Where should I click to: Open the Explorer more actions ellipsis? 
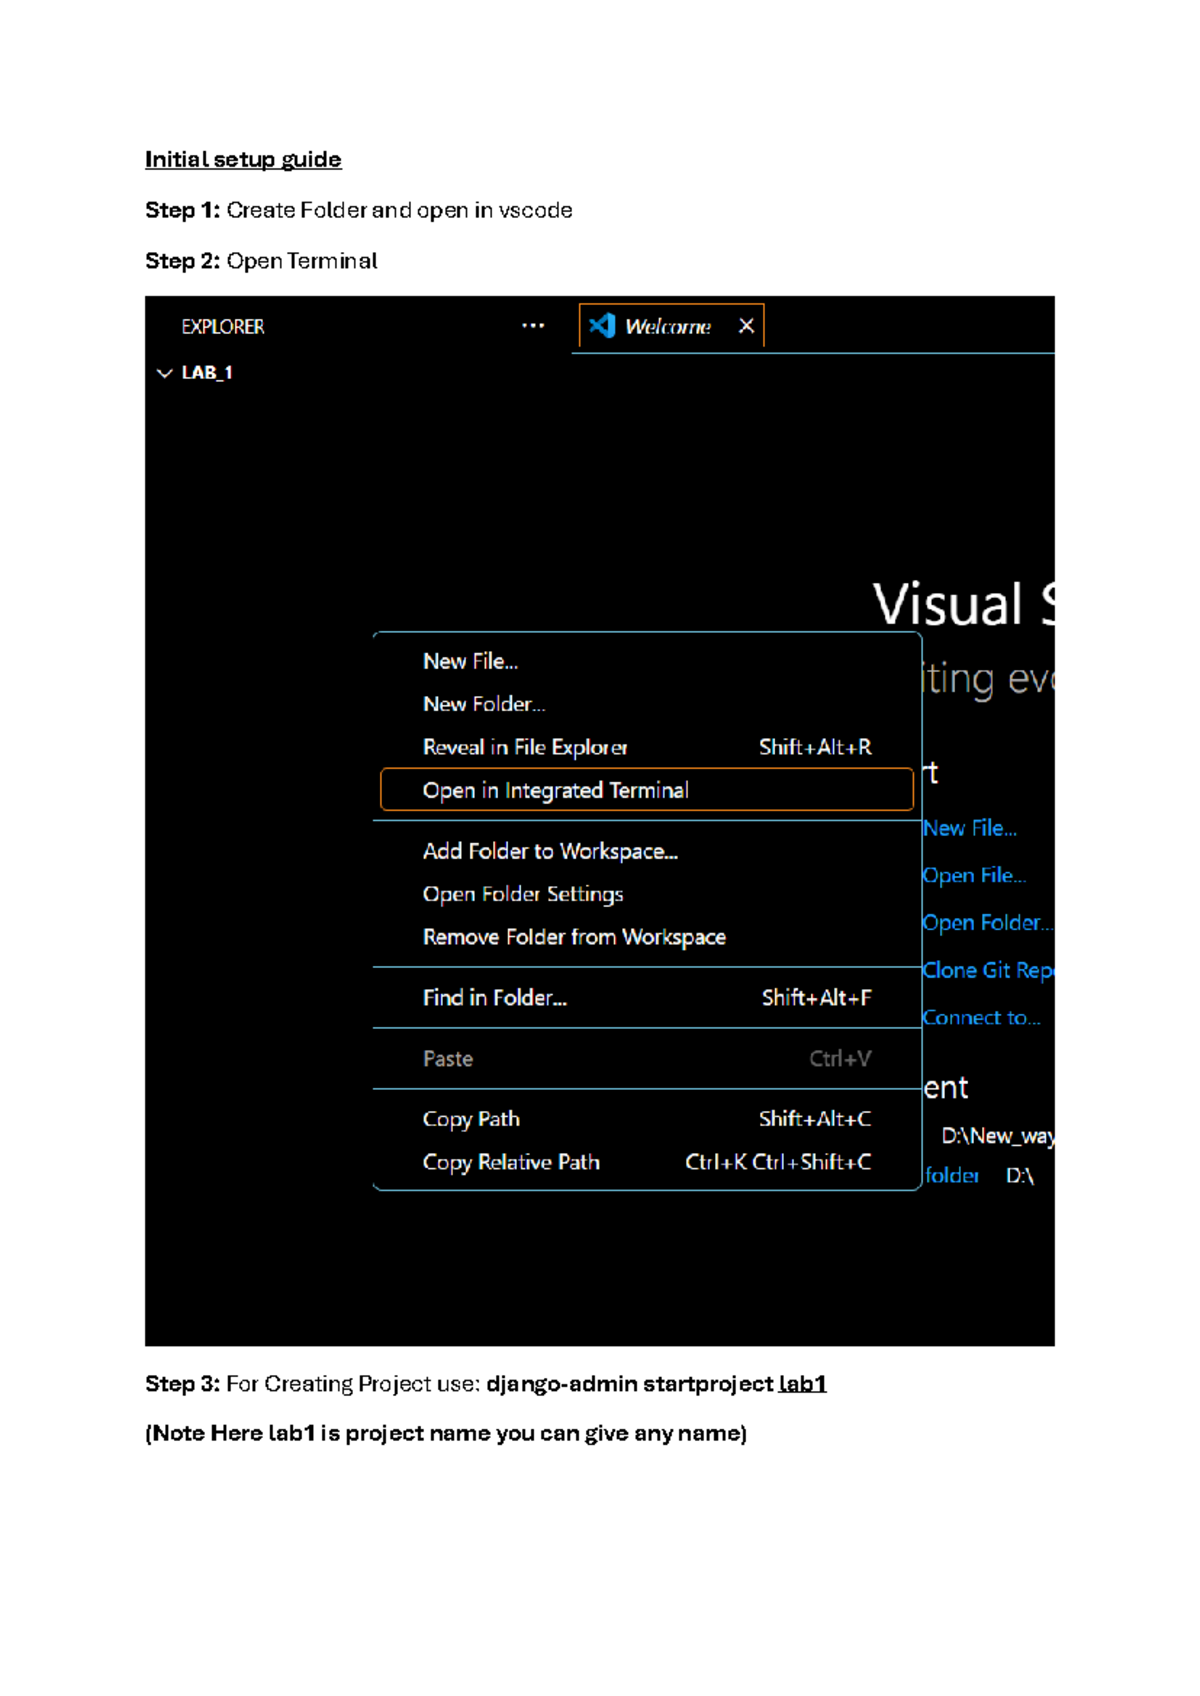533,326
